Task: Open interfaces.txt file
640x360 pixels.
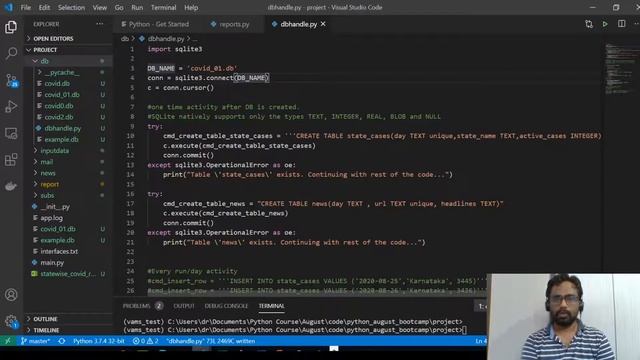Action: (59, 251)
